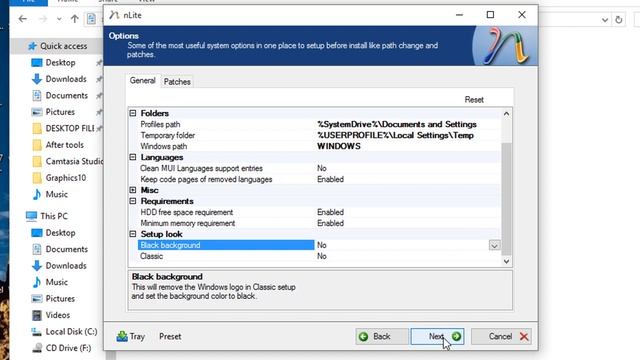Select the Profiles path row

tap(319, 124)
